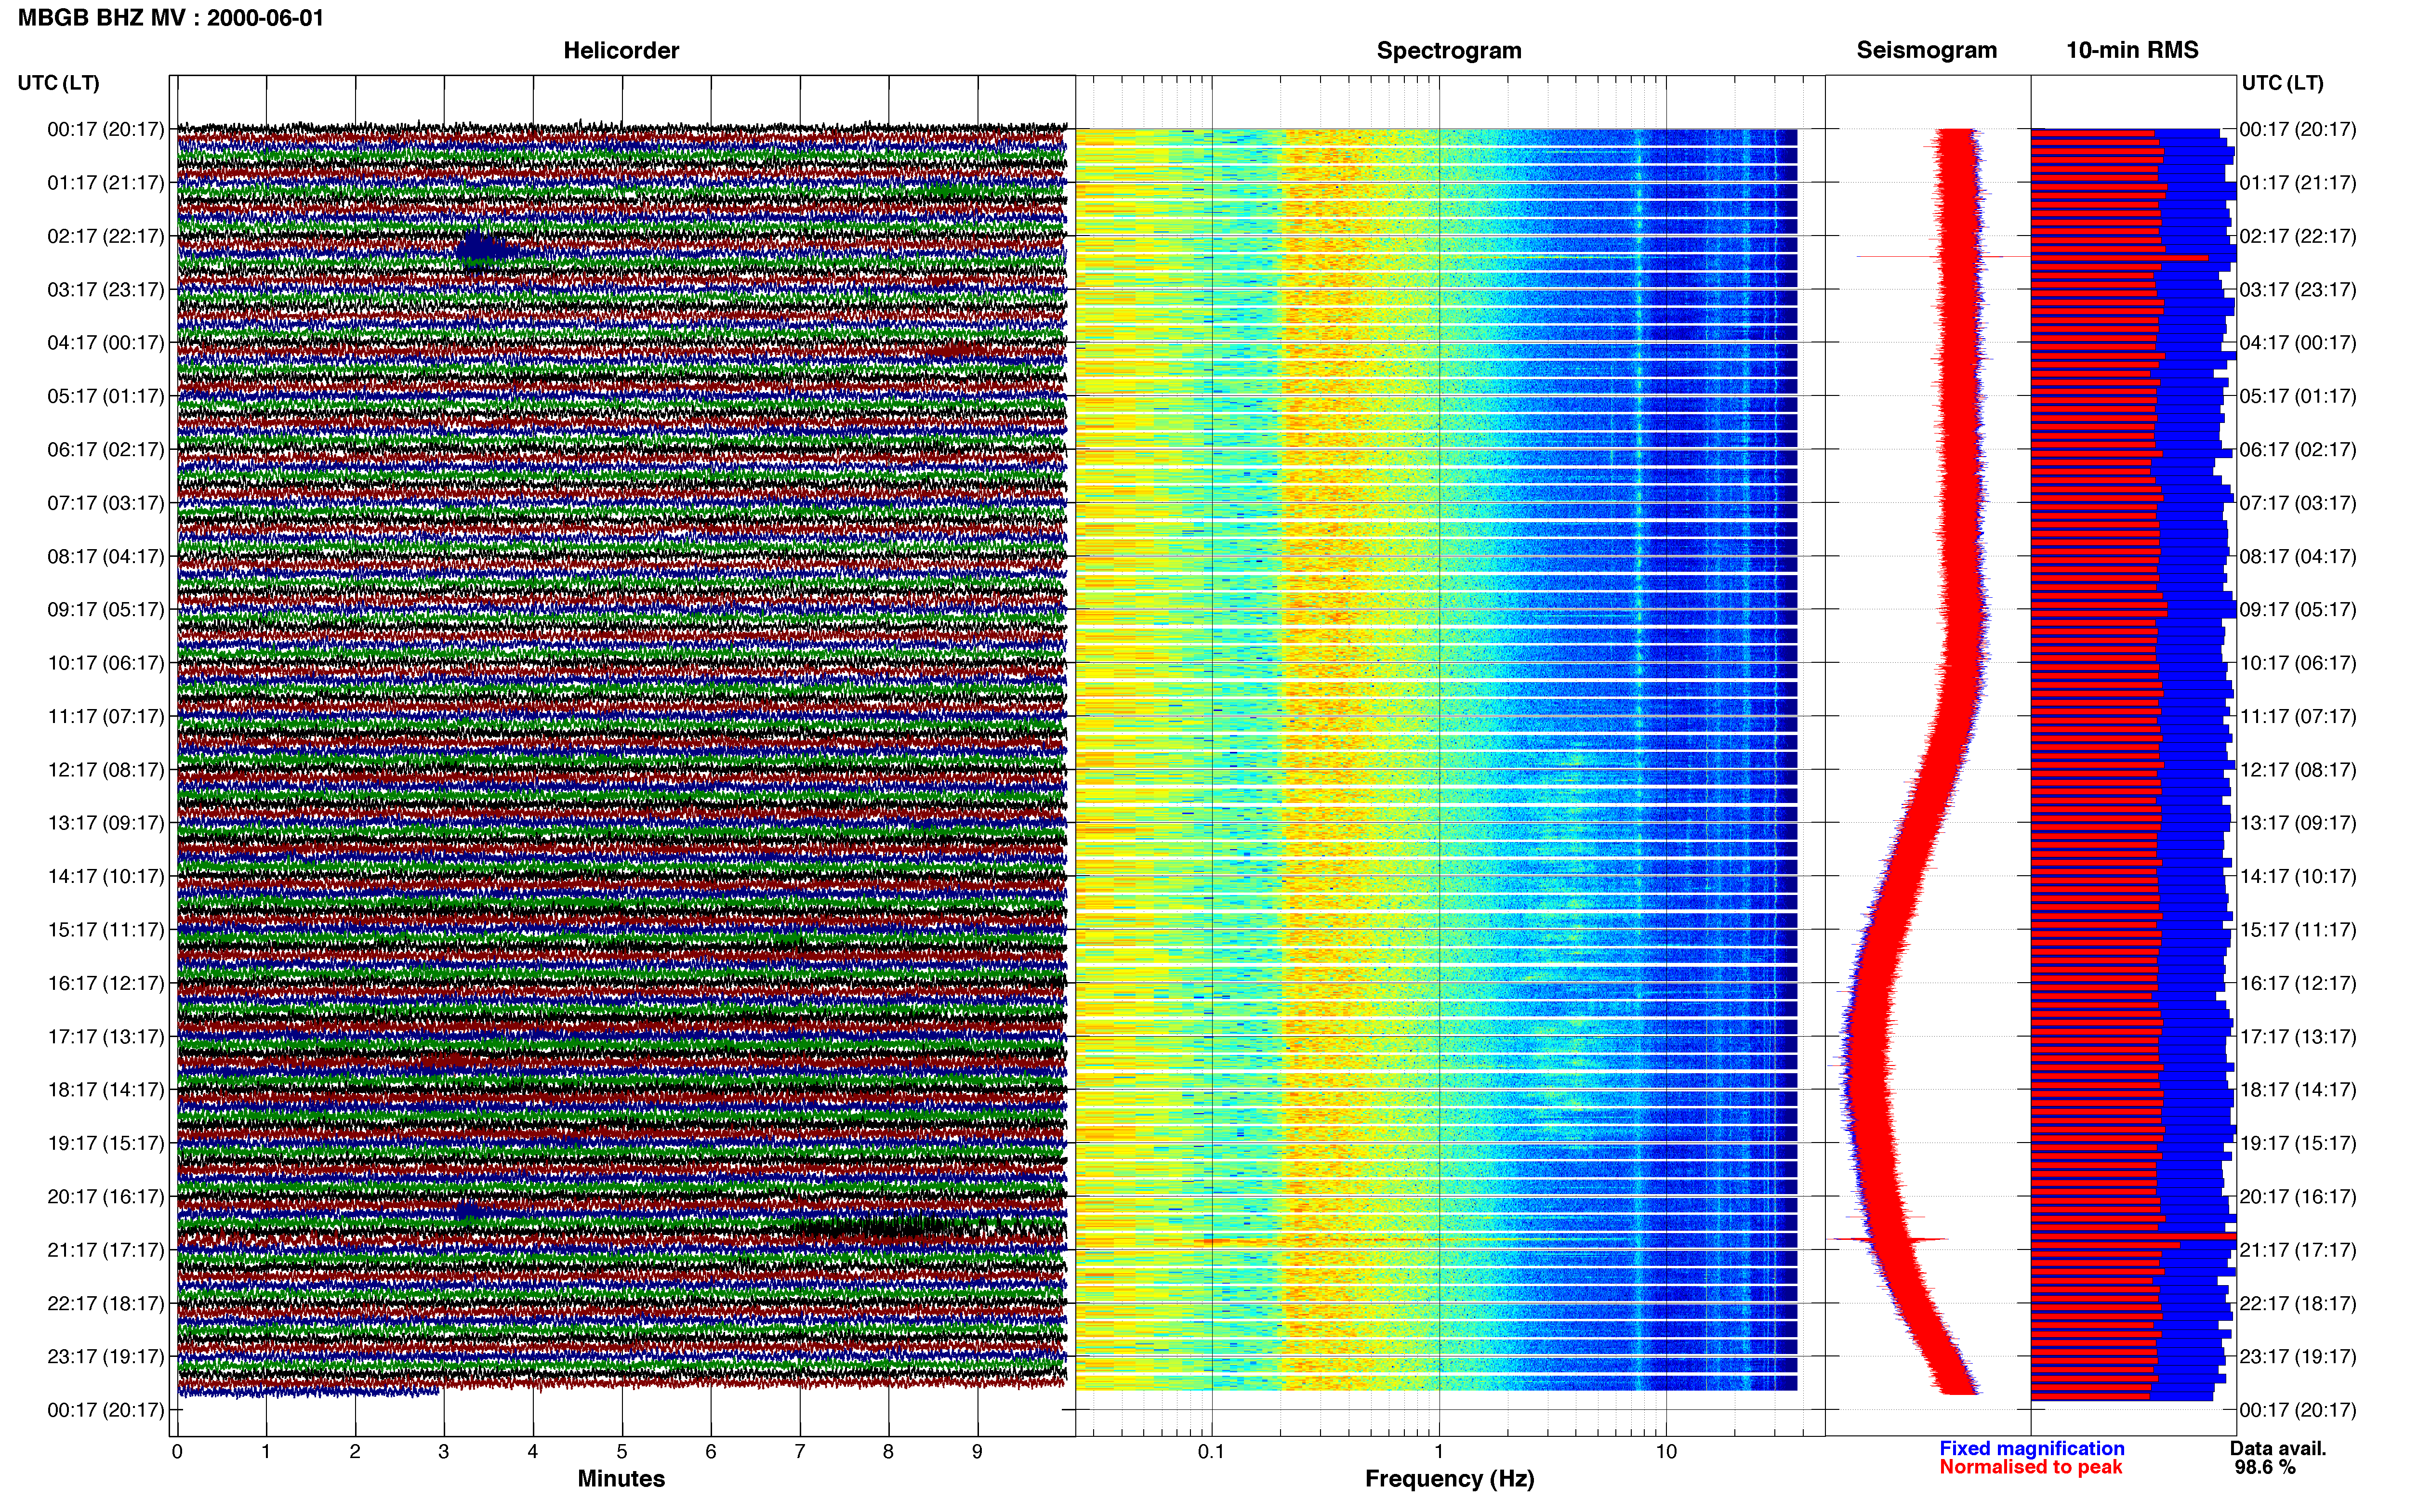The image size is (2418, 1512).
Task: Select the 'Helicorder' panel heading
Action: point(621,50)
